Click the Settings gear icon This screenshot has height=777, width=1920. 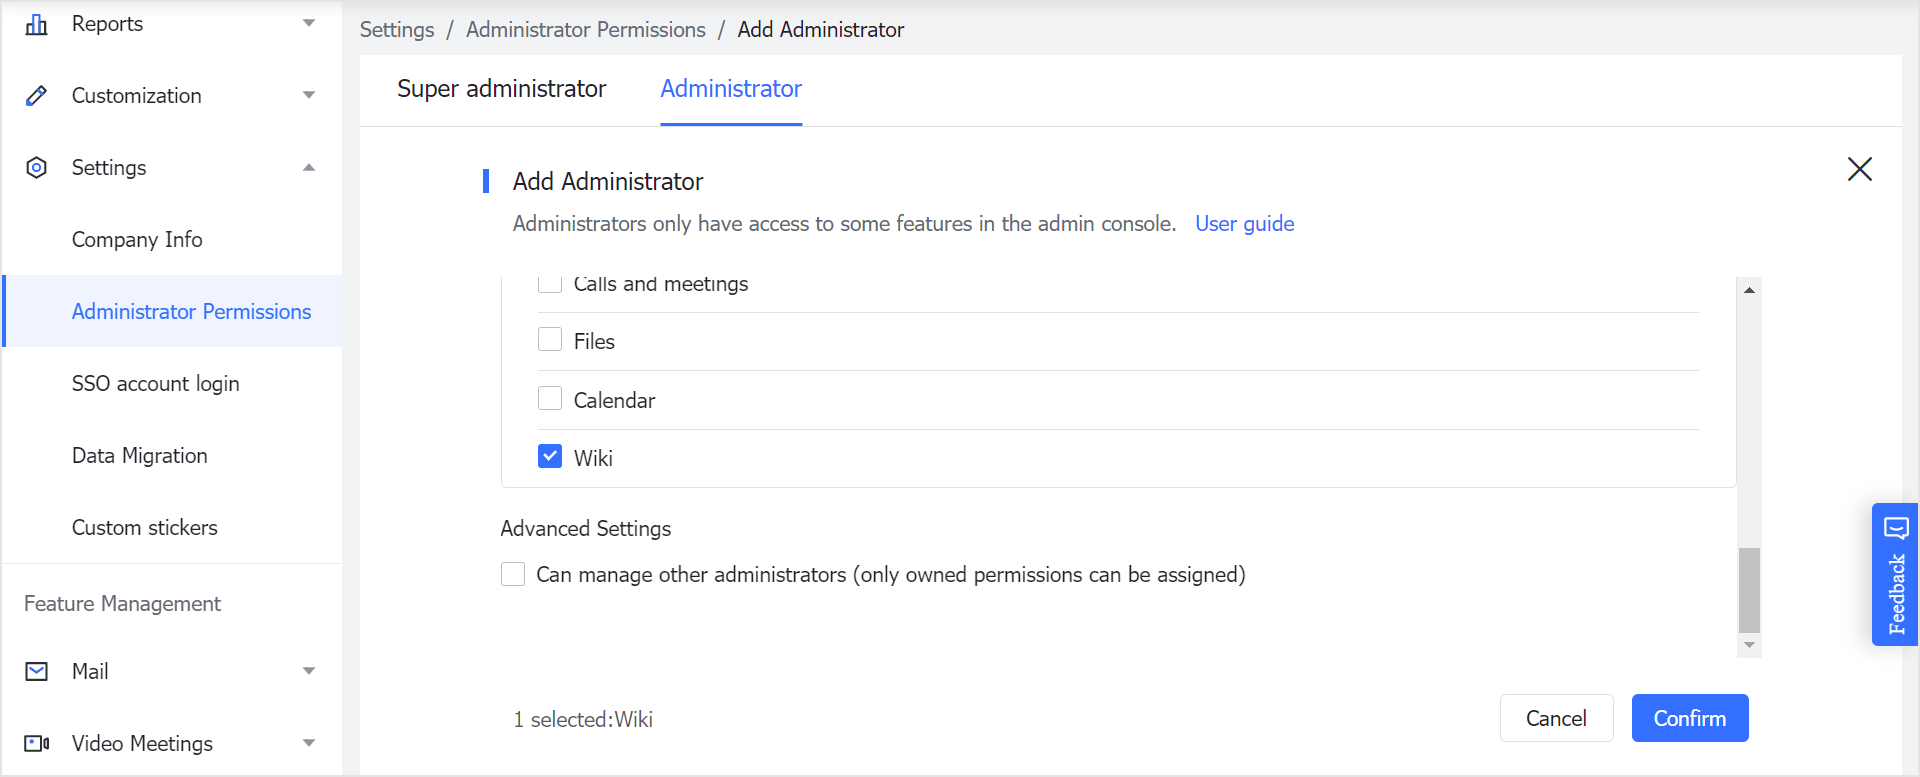[37, 168]
